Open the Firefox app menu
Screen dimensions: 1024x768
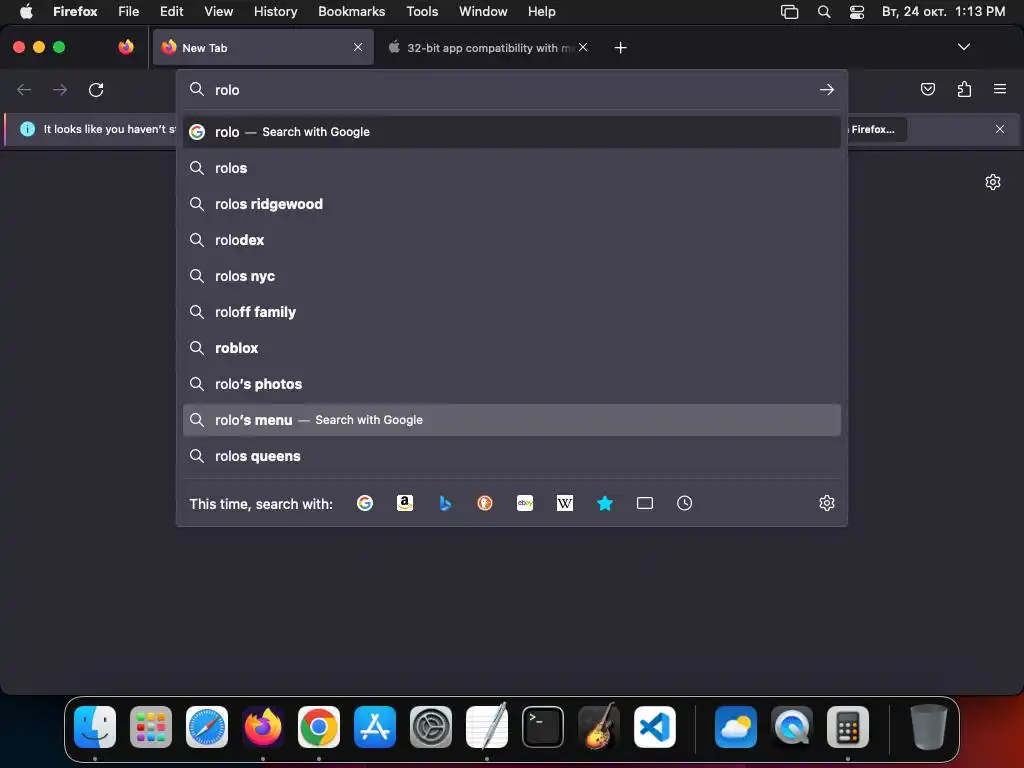(x=75, y=11)
